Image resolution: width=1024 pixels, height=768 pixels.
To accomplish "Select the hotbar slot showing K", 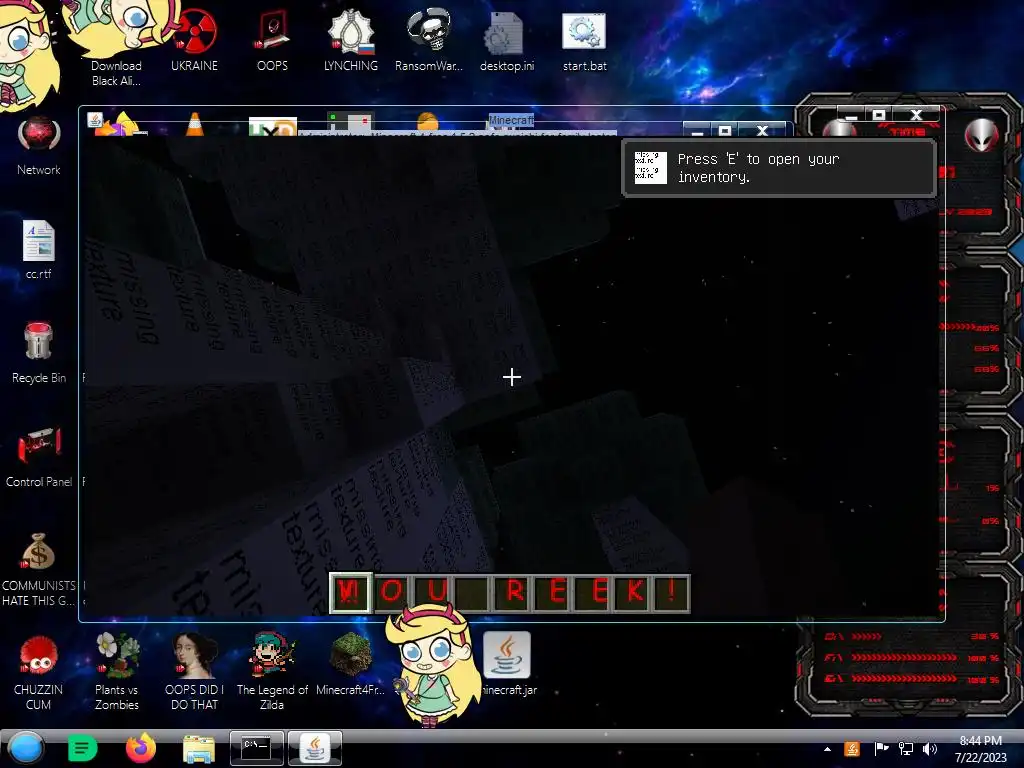I will (633, 593).
